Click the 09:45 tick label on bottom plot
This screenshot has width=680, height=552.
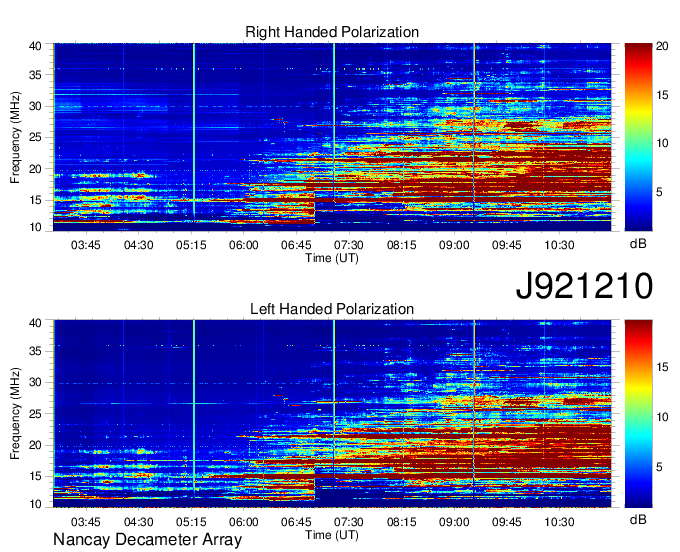507,522
